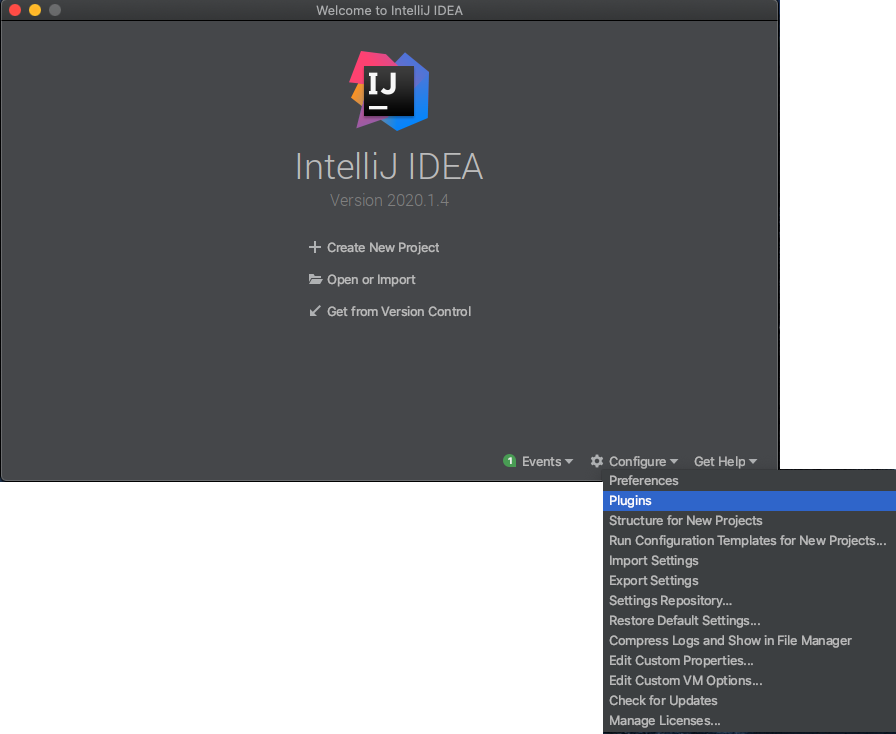The height and width of the screenshot is (734, 896).
Task: Open Run Configuration Templates for New Projects
Action: point(749,540)
